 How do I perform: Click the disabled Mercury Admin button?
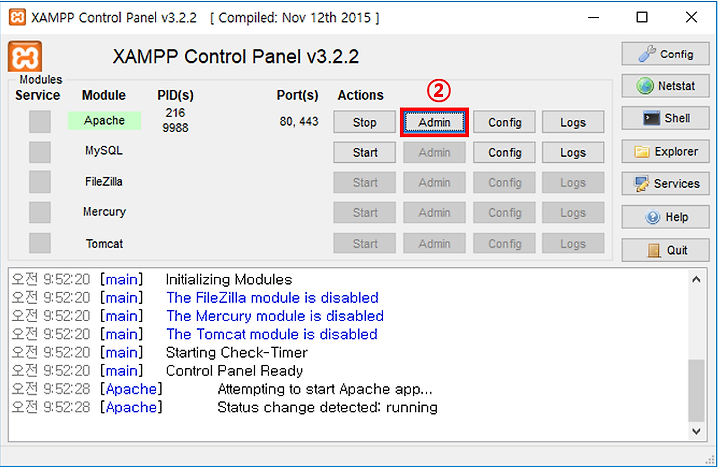click(x=434, y=213)
